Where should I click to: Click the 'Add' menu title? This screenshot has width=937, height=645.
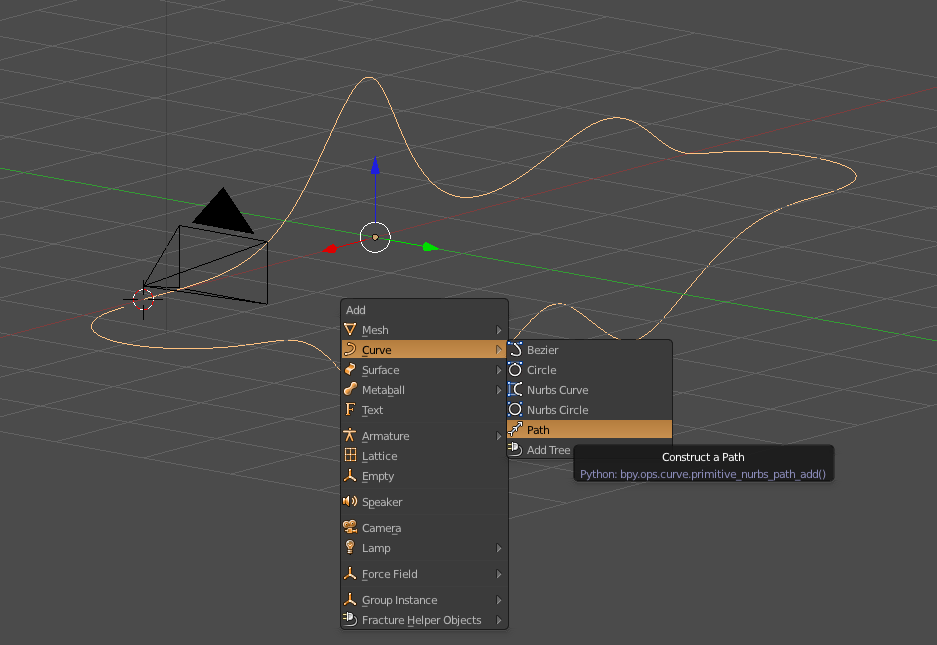tap(356, 310)
